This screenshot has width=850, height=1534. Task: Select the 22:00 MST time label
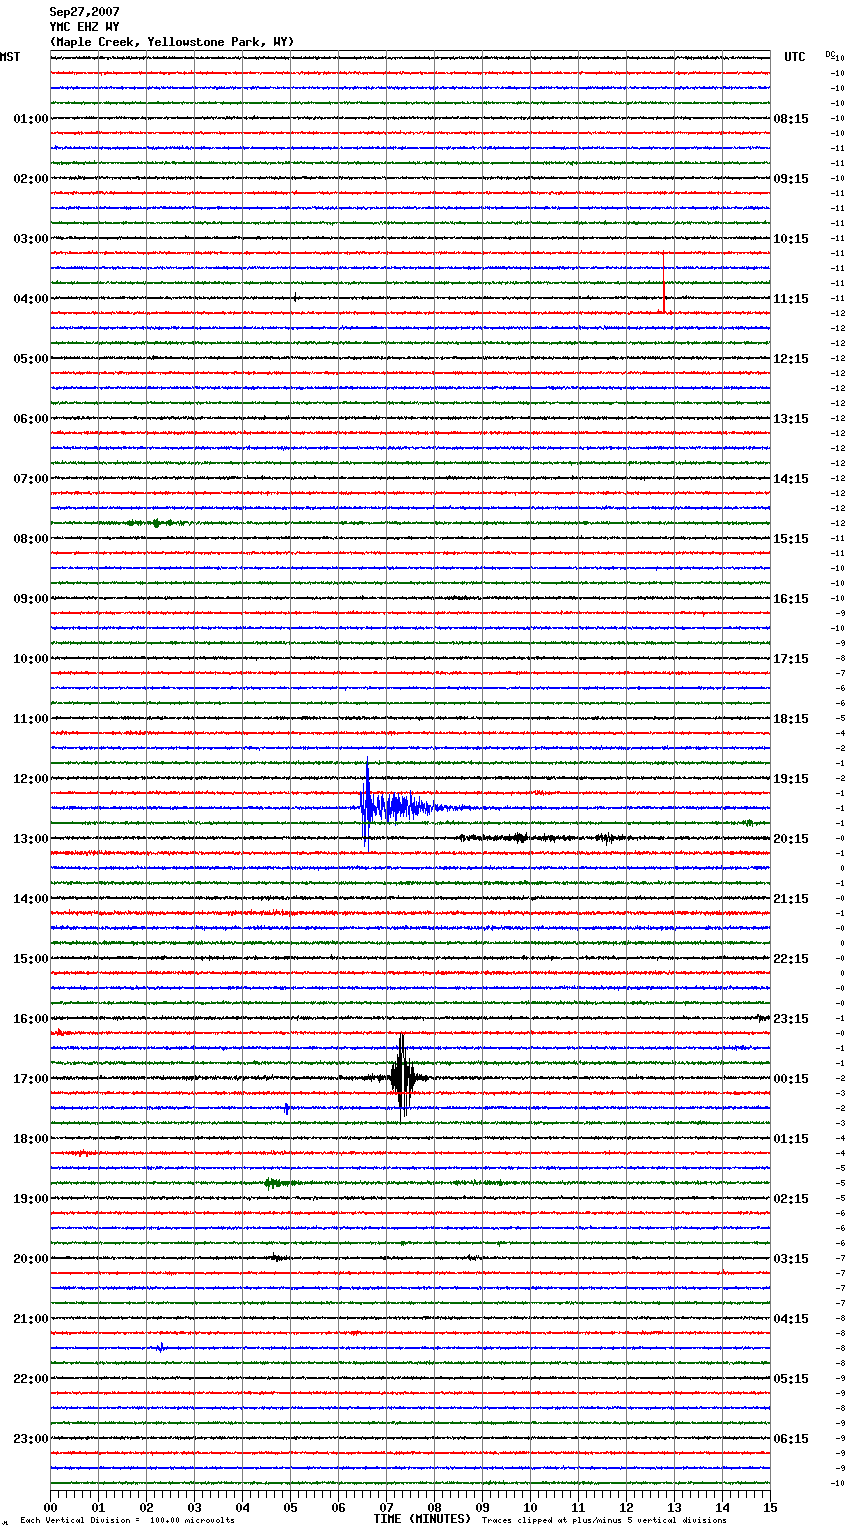coord(31,1379)
